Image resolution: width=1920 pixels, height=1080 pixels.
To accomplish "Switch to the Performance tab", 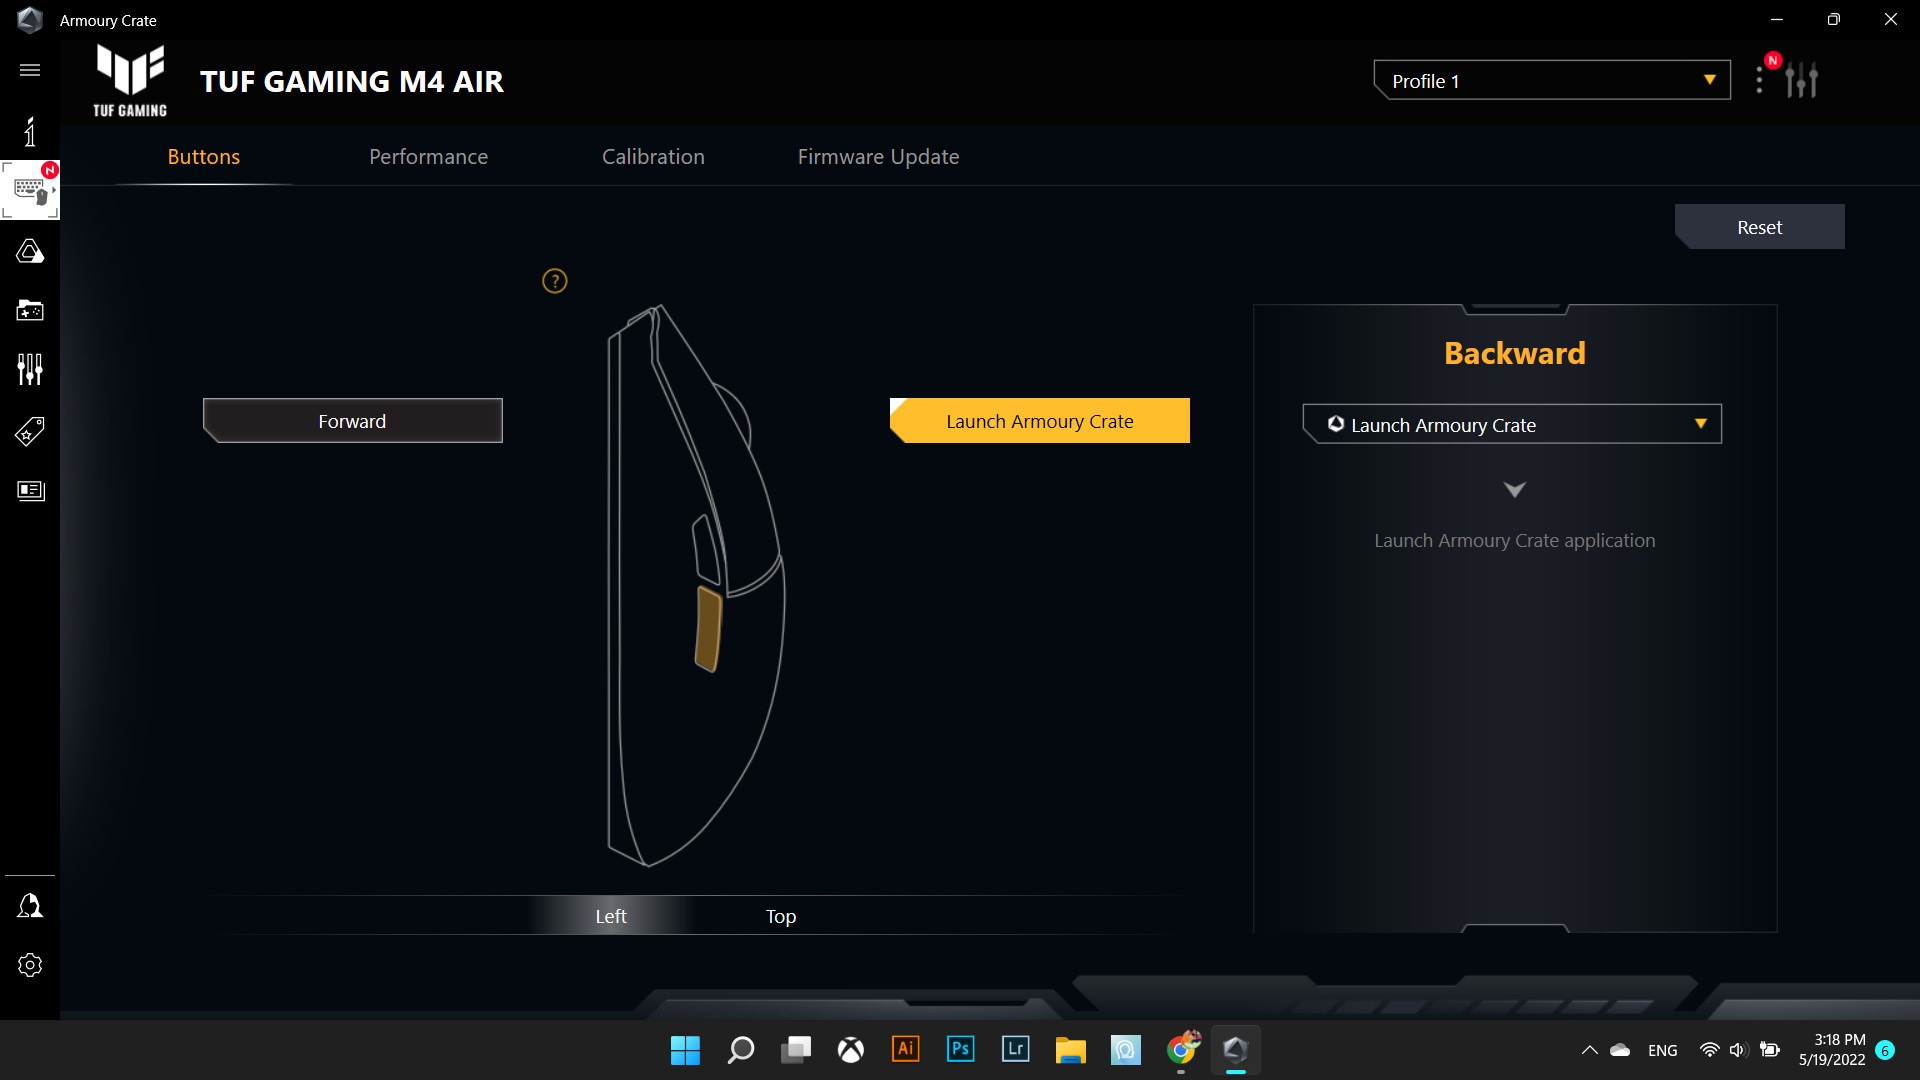I will [429, 157].
